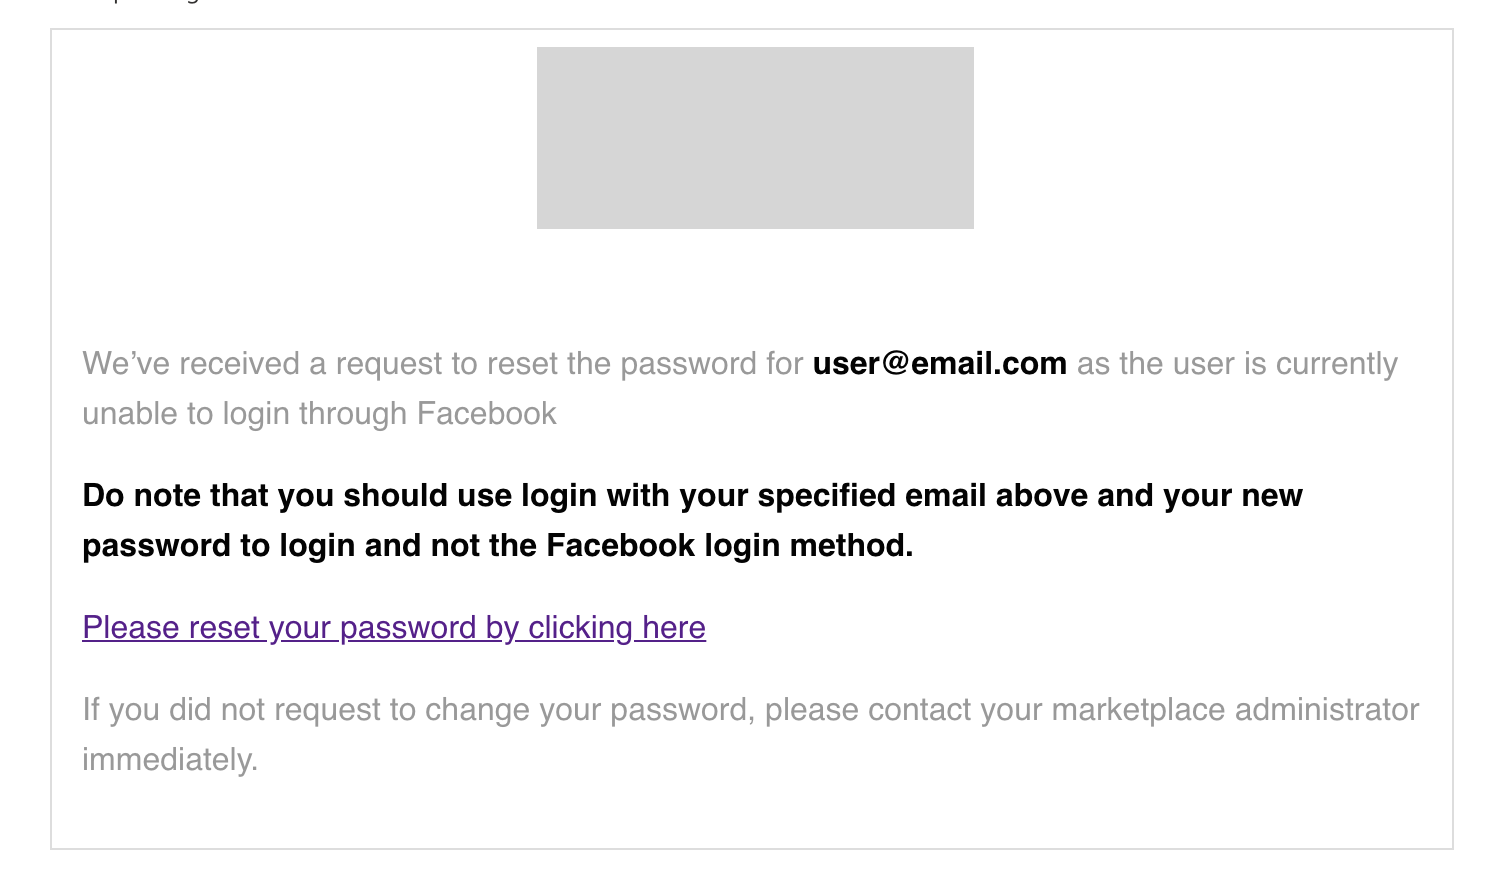Click the word "here" in the reset link
This screenshot has width=1512, height=892.
tap(674, 628)
